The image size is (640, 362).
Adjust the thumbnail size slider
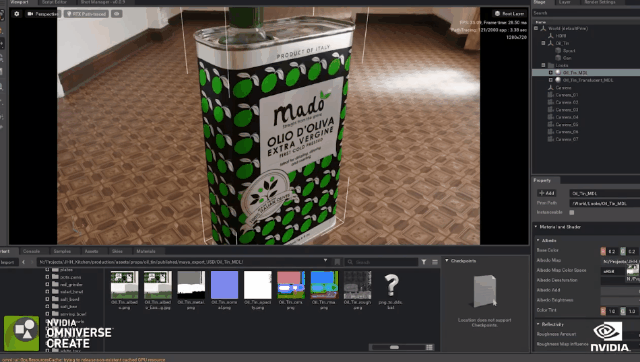tap(394, 347)
